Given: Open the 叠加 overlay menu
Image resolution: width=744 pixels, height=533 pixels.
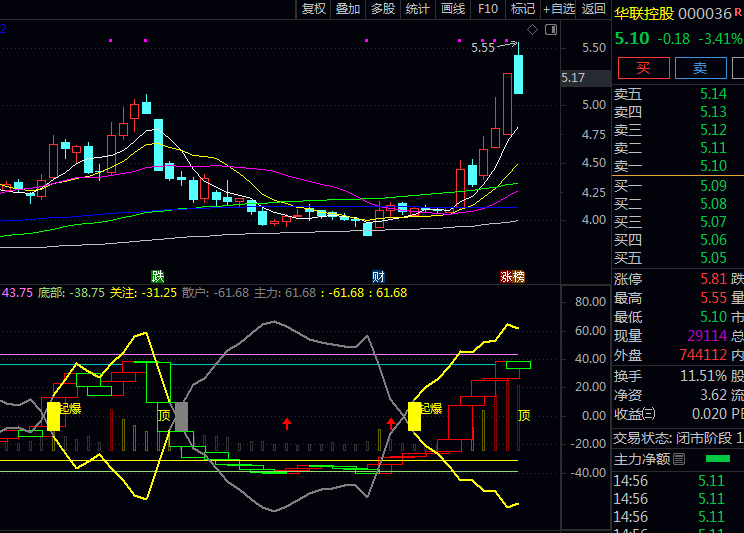Looking at the screenshot, I should 348,9.
